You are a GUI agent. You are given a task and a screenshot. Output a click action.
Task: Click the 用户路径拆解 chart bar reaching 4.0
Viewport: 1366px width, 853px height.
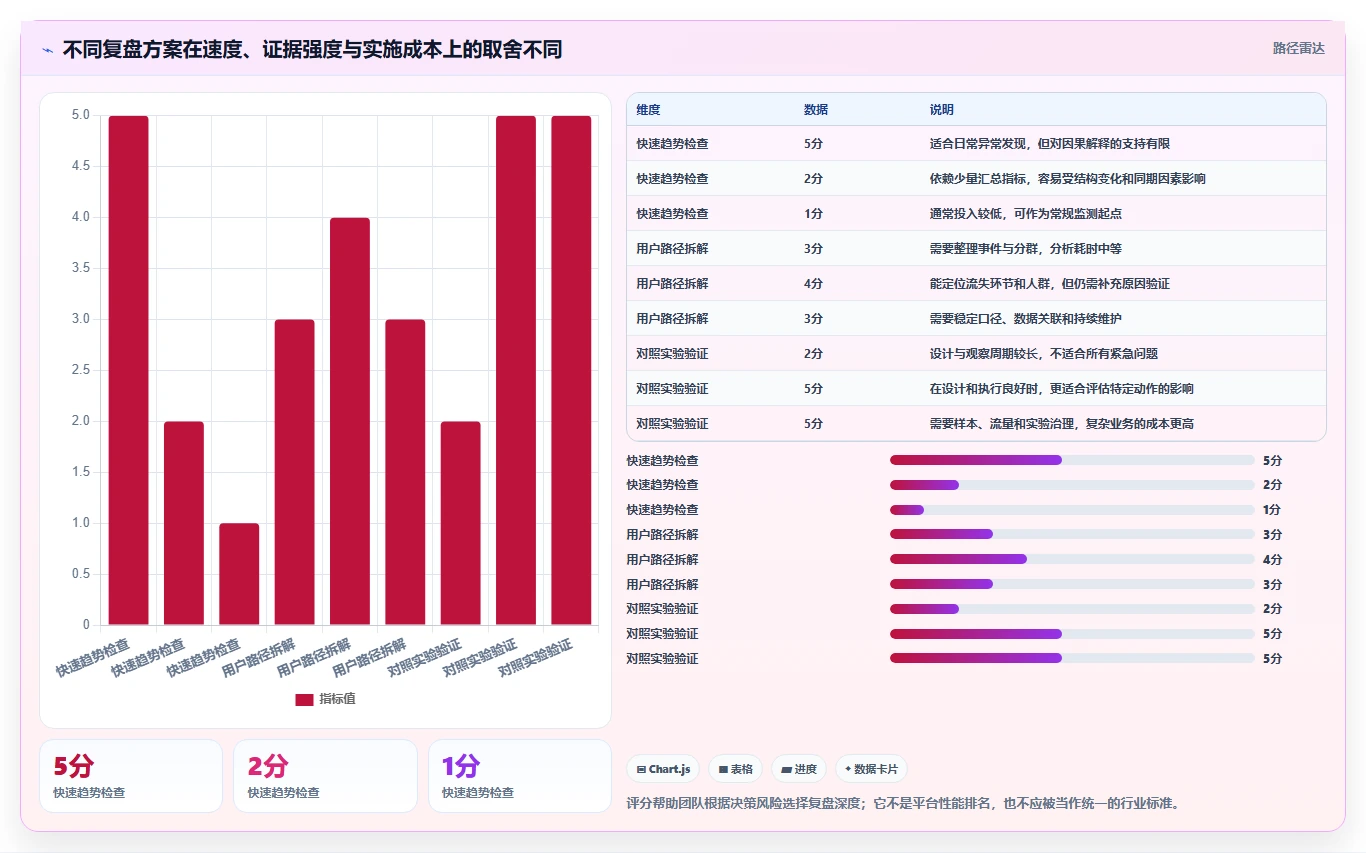pos(350,421)
